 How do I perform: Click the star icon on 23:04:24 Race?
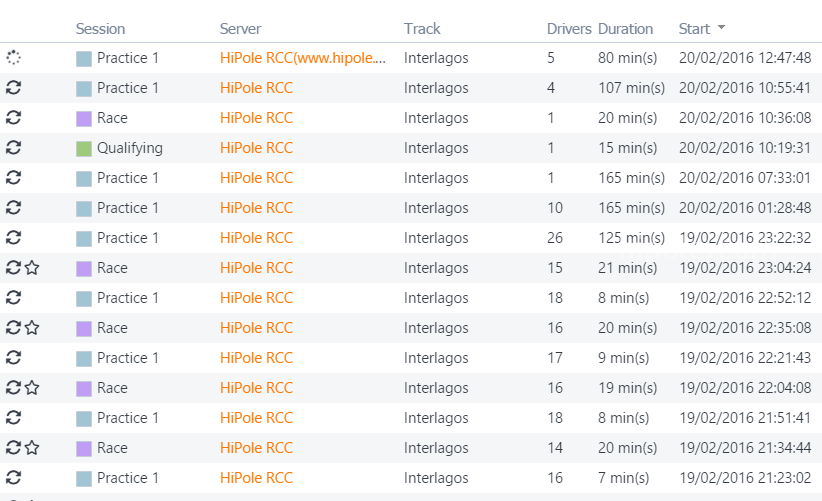pos(33,268)
